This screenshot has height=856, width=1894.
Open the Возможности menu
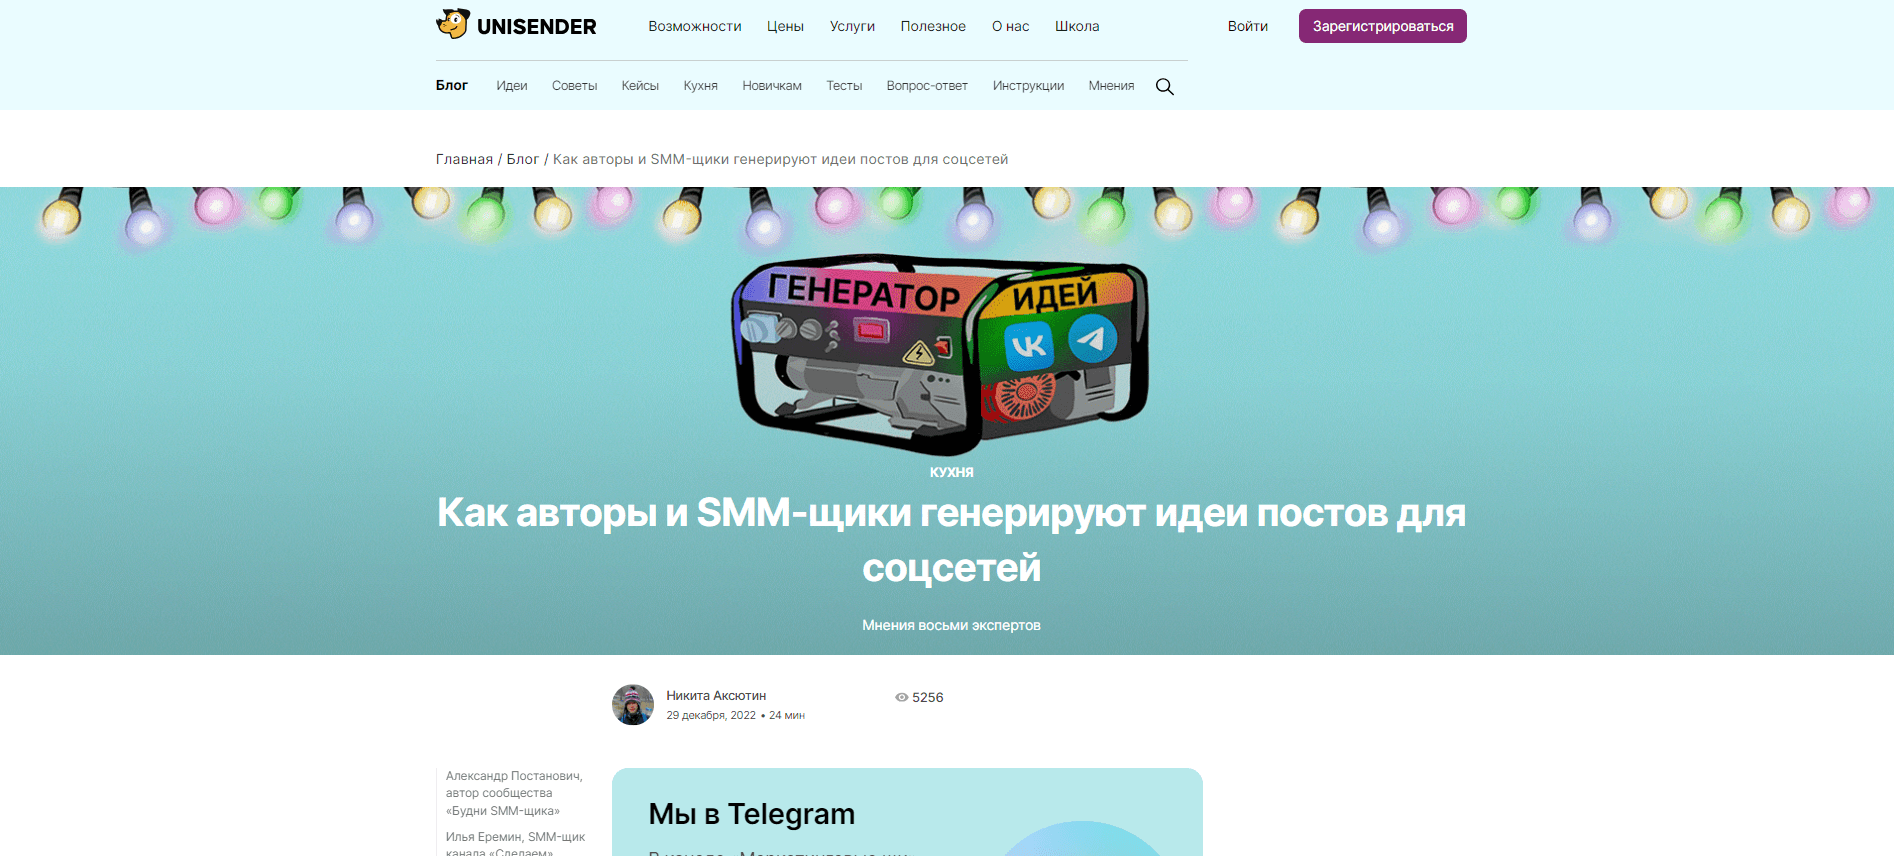click(695, 26)
